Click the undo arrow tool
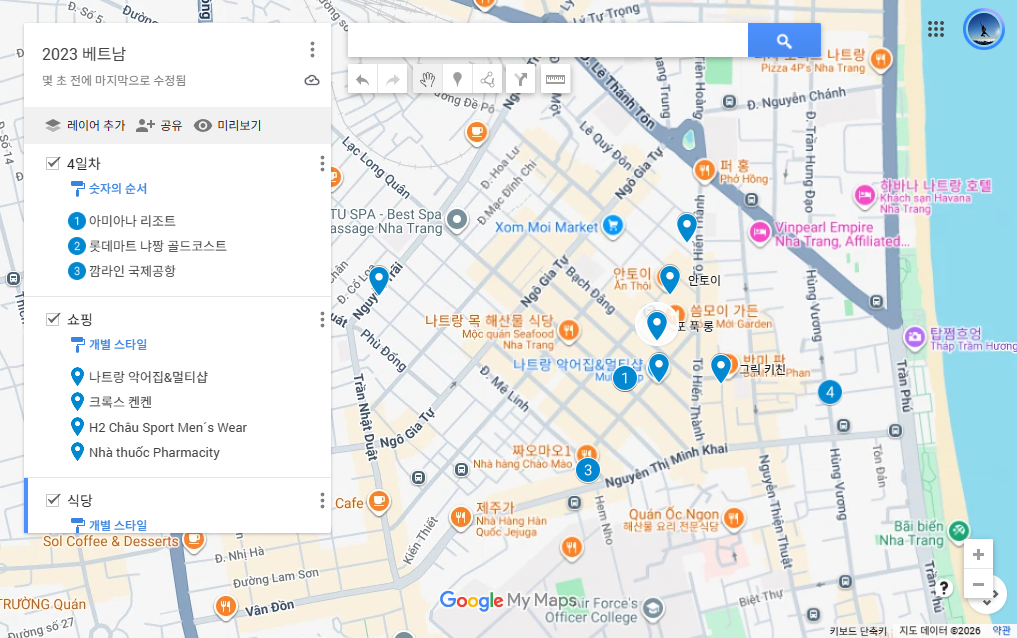 coord(363,80)
